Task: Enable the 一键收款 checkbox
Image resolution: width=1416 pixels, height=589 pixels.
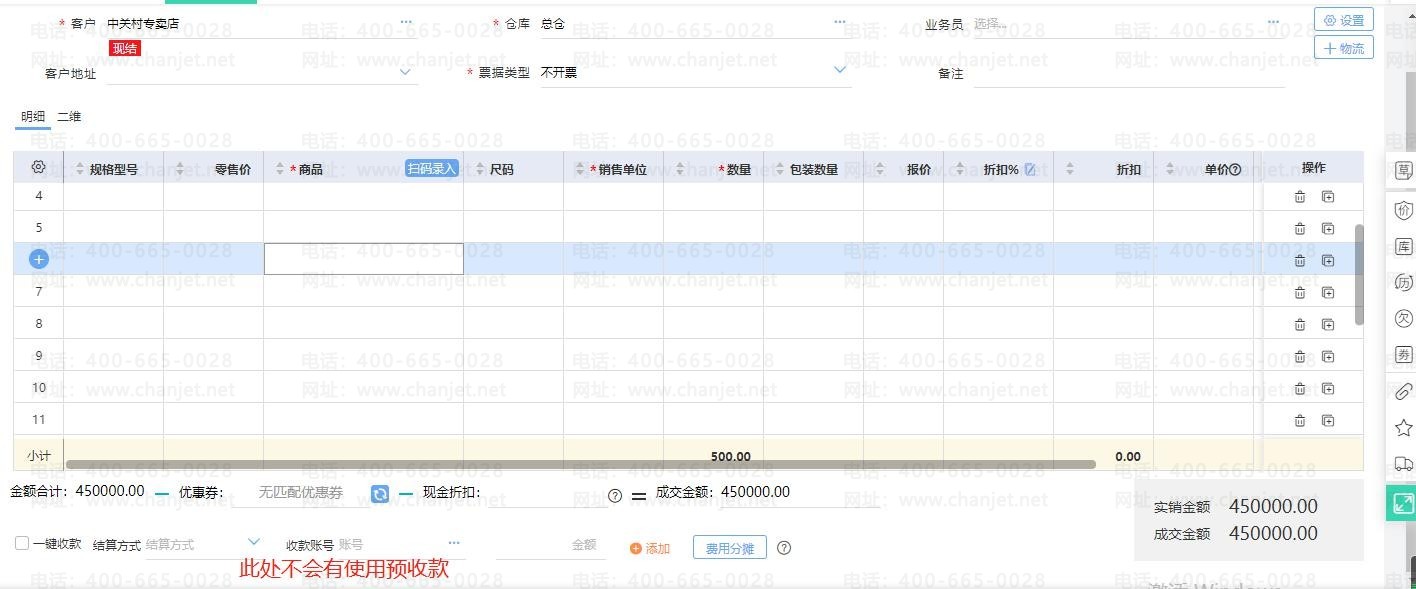Action: [22, 543]
